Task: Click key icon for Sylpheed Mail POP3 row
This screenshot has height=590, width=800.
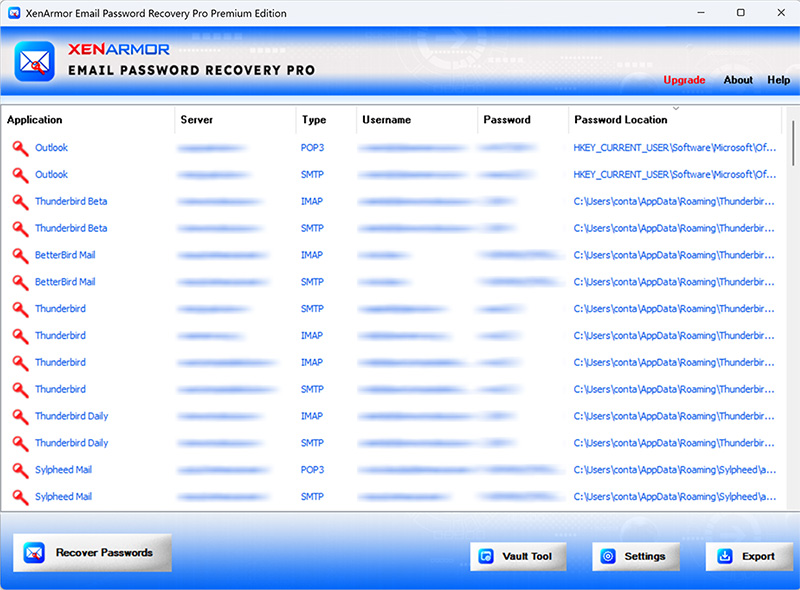Action: pos(20,470)
